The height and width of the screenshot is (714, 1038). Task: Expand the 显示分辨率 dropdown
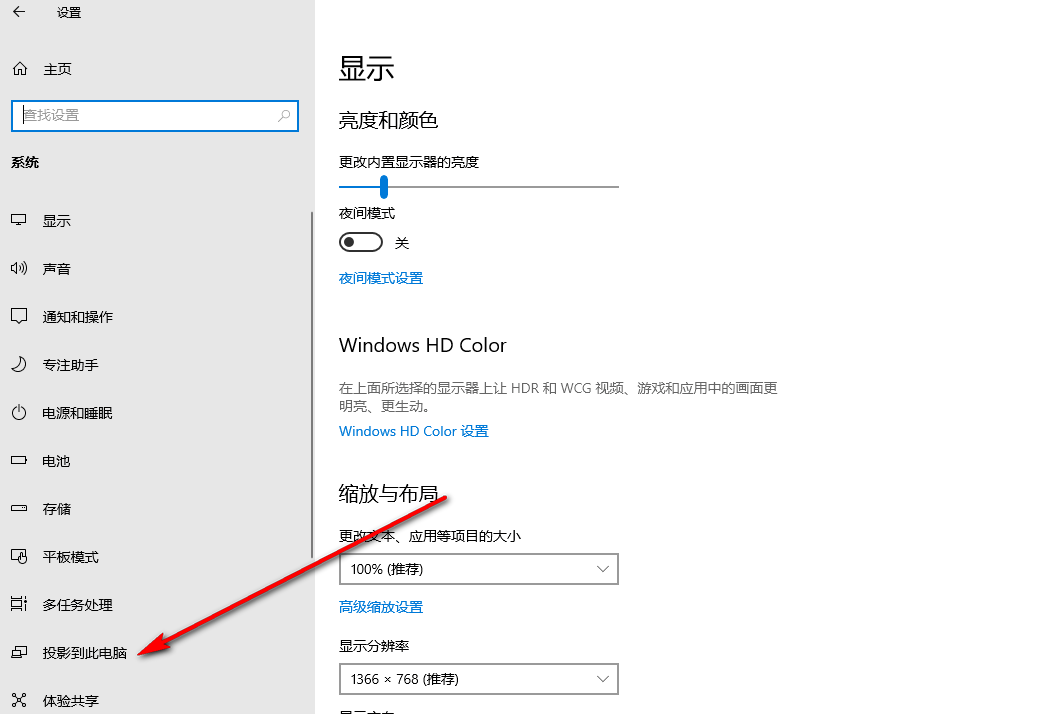pyautogui.click(x=478, y=678)
